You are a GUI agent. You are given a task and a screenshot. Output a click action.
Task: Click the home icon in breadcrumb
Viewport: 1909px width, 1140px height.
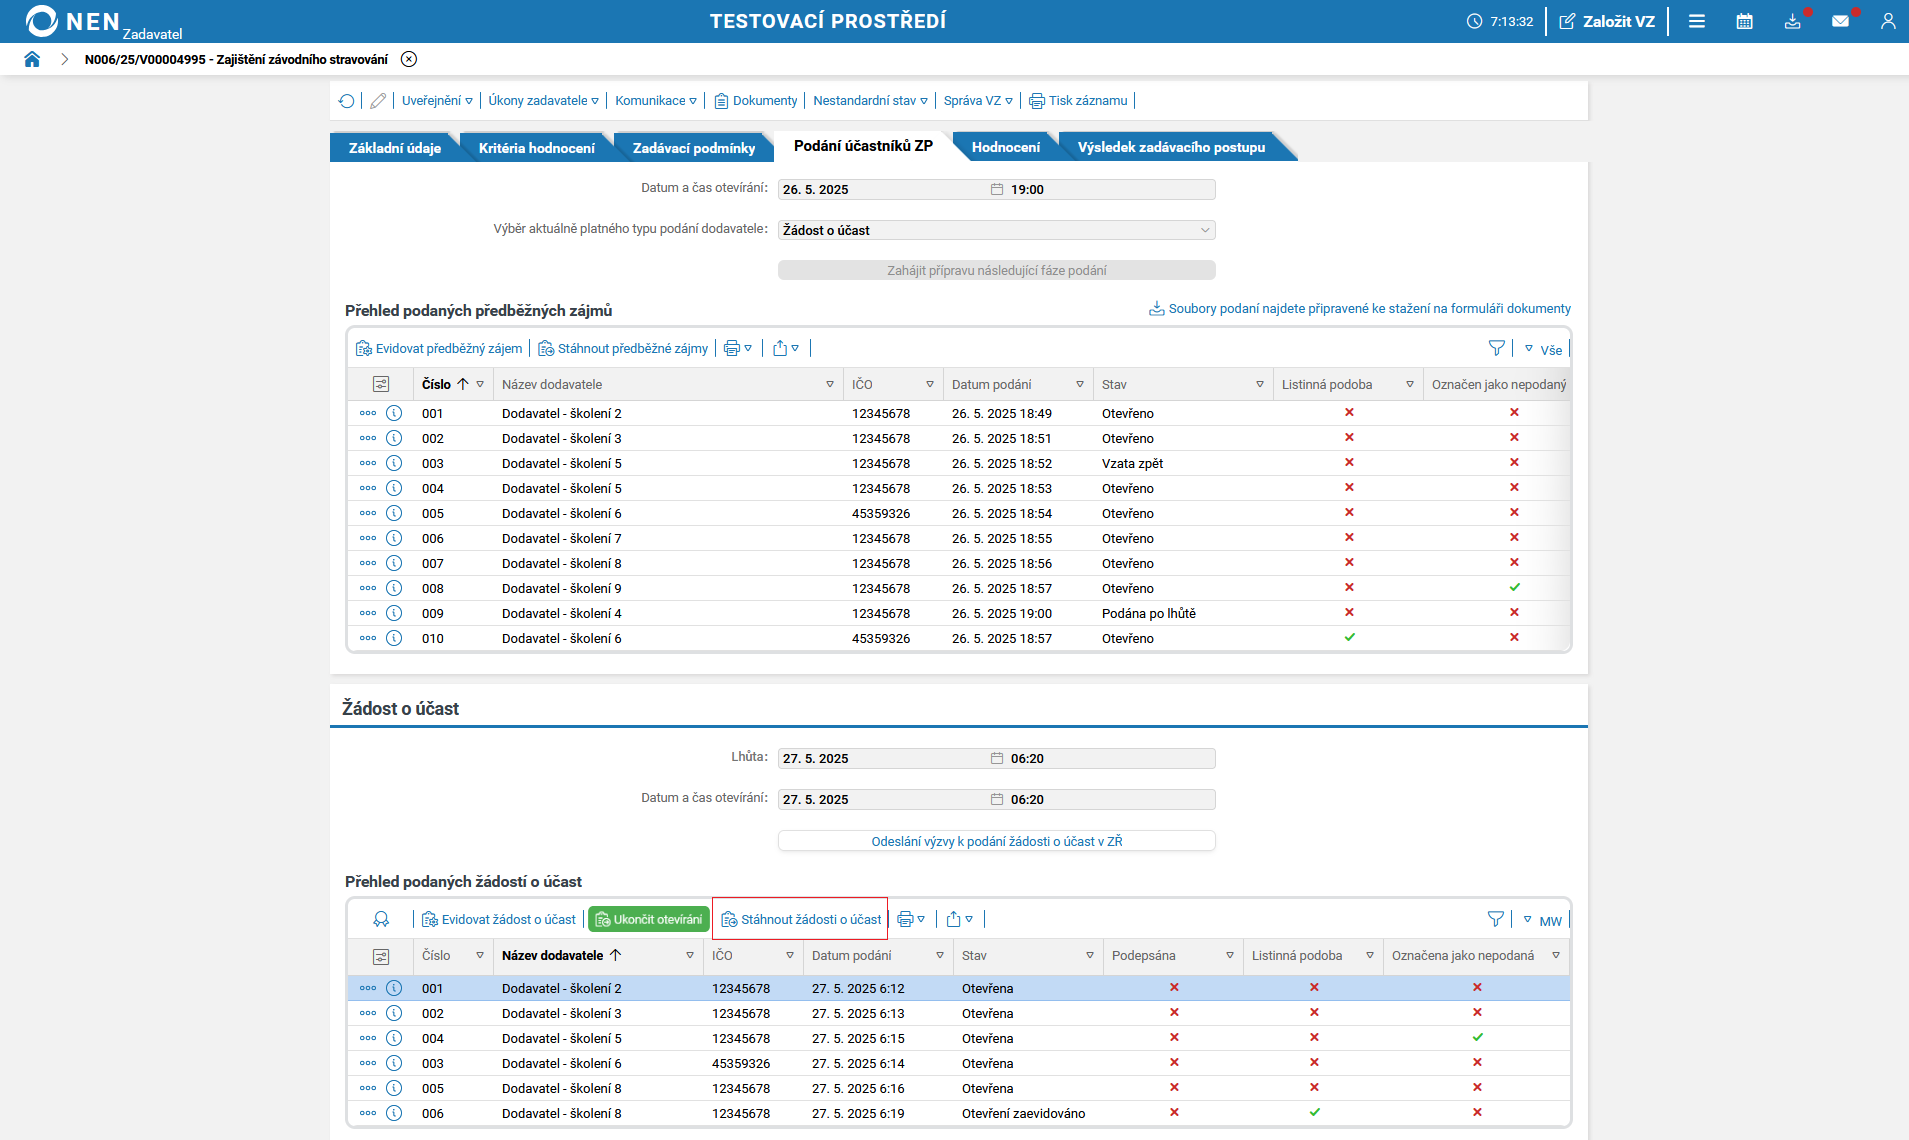pyautogui.click(x=32, y=59)
